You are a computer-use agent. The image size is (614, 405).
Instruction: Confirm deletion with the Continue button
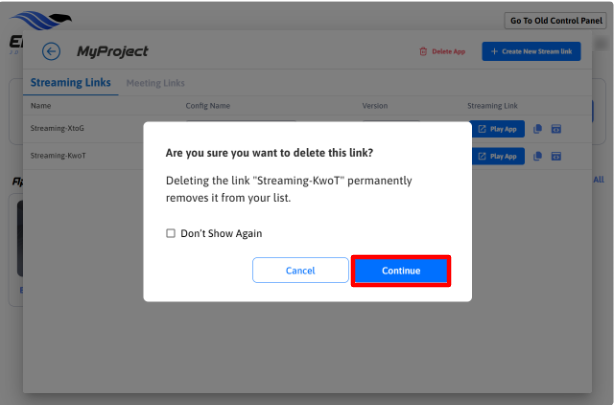click(401, 271)
